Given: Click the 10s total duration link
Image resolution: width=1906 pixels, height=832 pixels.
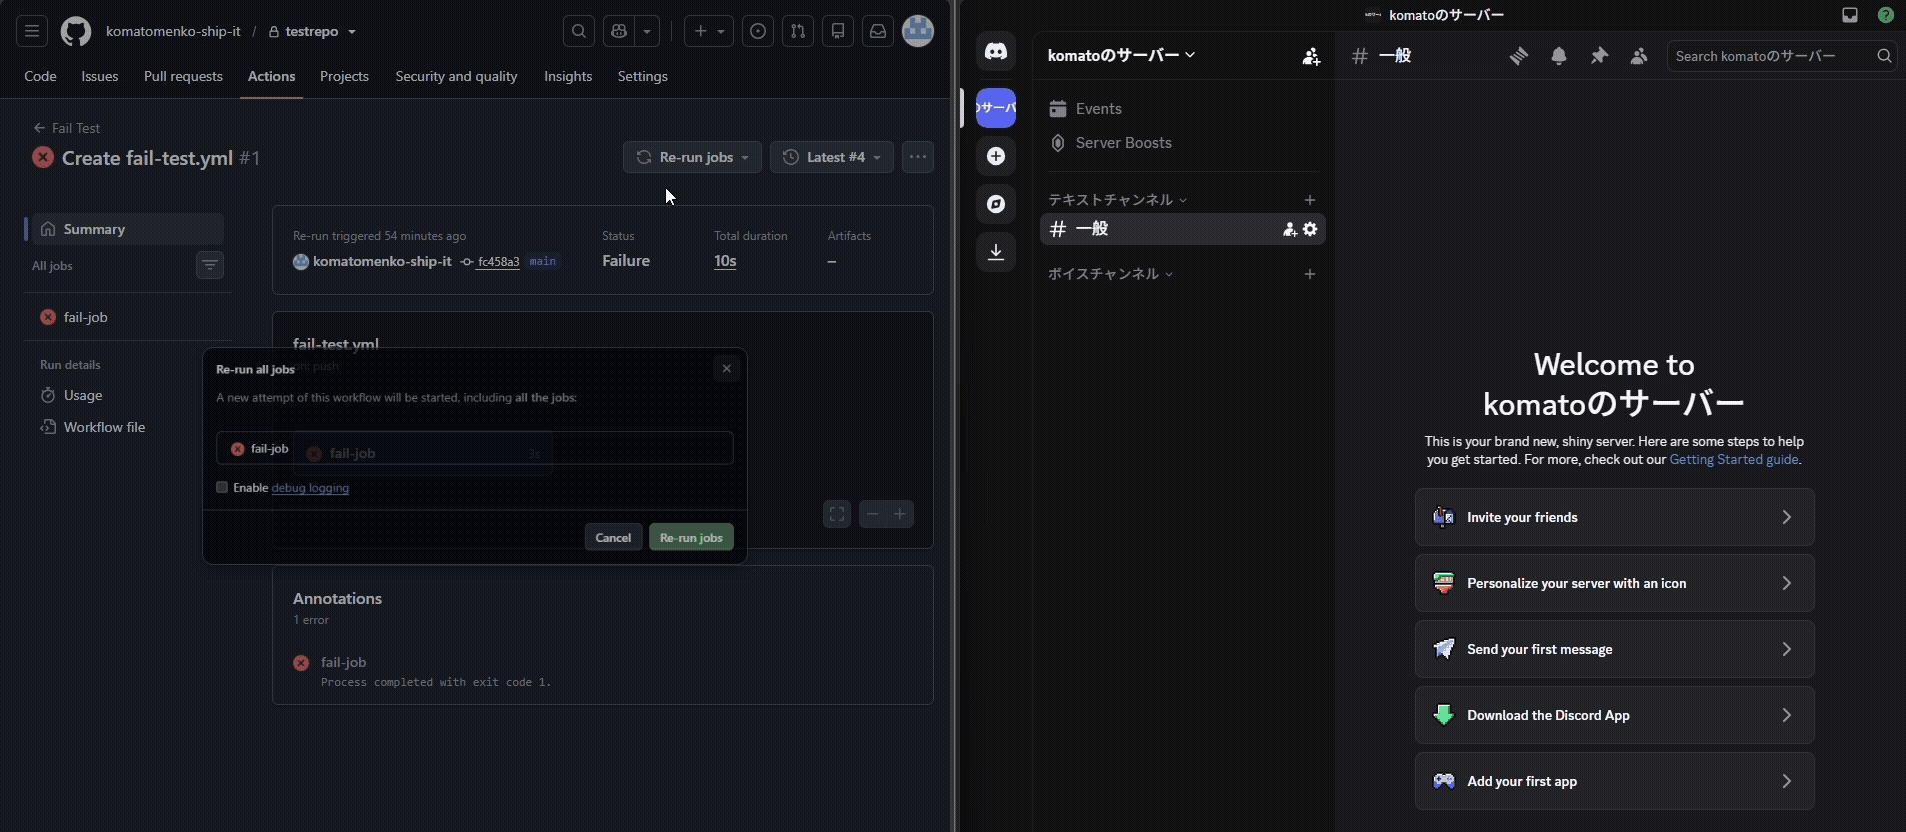Looking at the screenshot, I should (x=725, y=261).
